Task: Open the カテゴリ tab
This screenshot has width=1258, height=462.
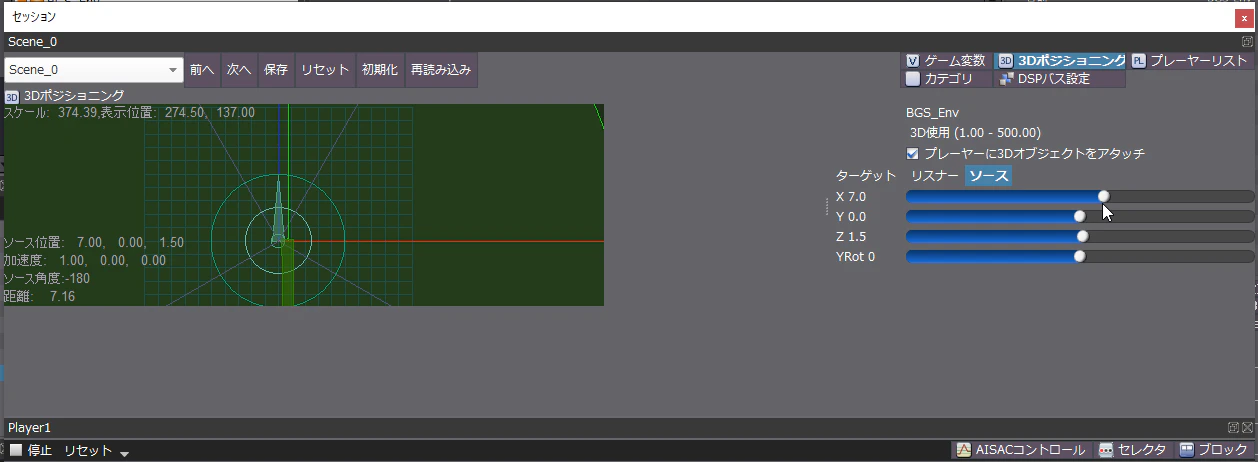Action: tap(946, 78)
